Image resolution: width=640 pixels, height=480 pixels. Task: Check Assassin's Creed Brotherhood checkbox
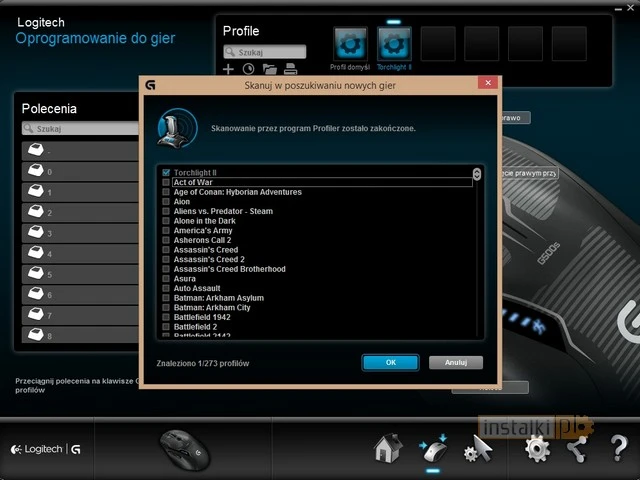click(166, 269)
